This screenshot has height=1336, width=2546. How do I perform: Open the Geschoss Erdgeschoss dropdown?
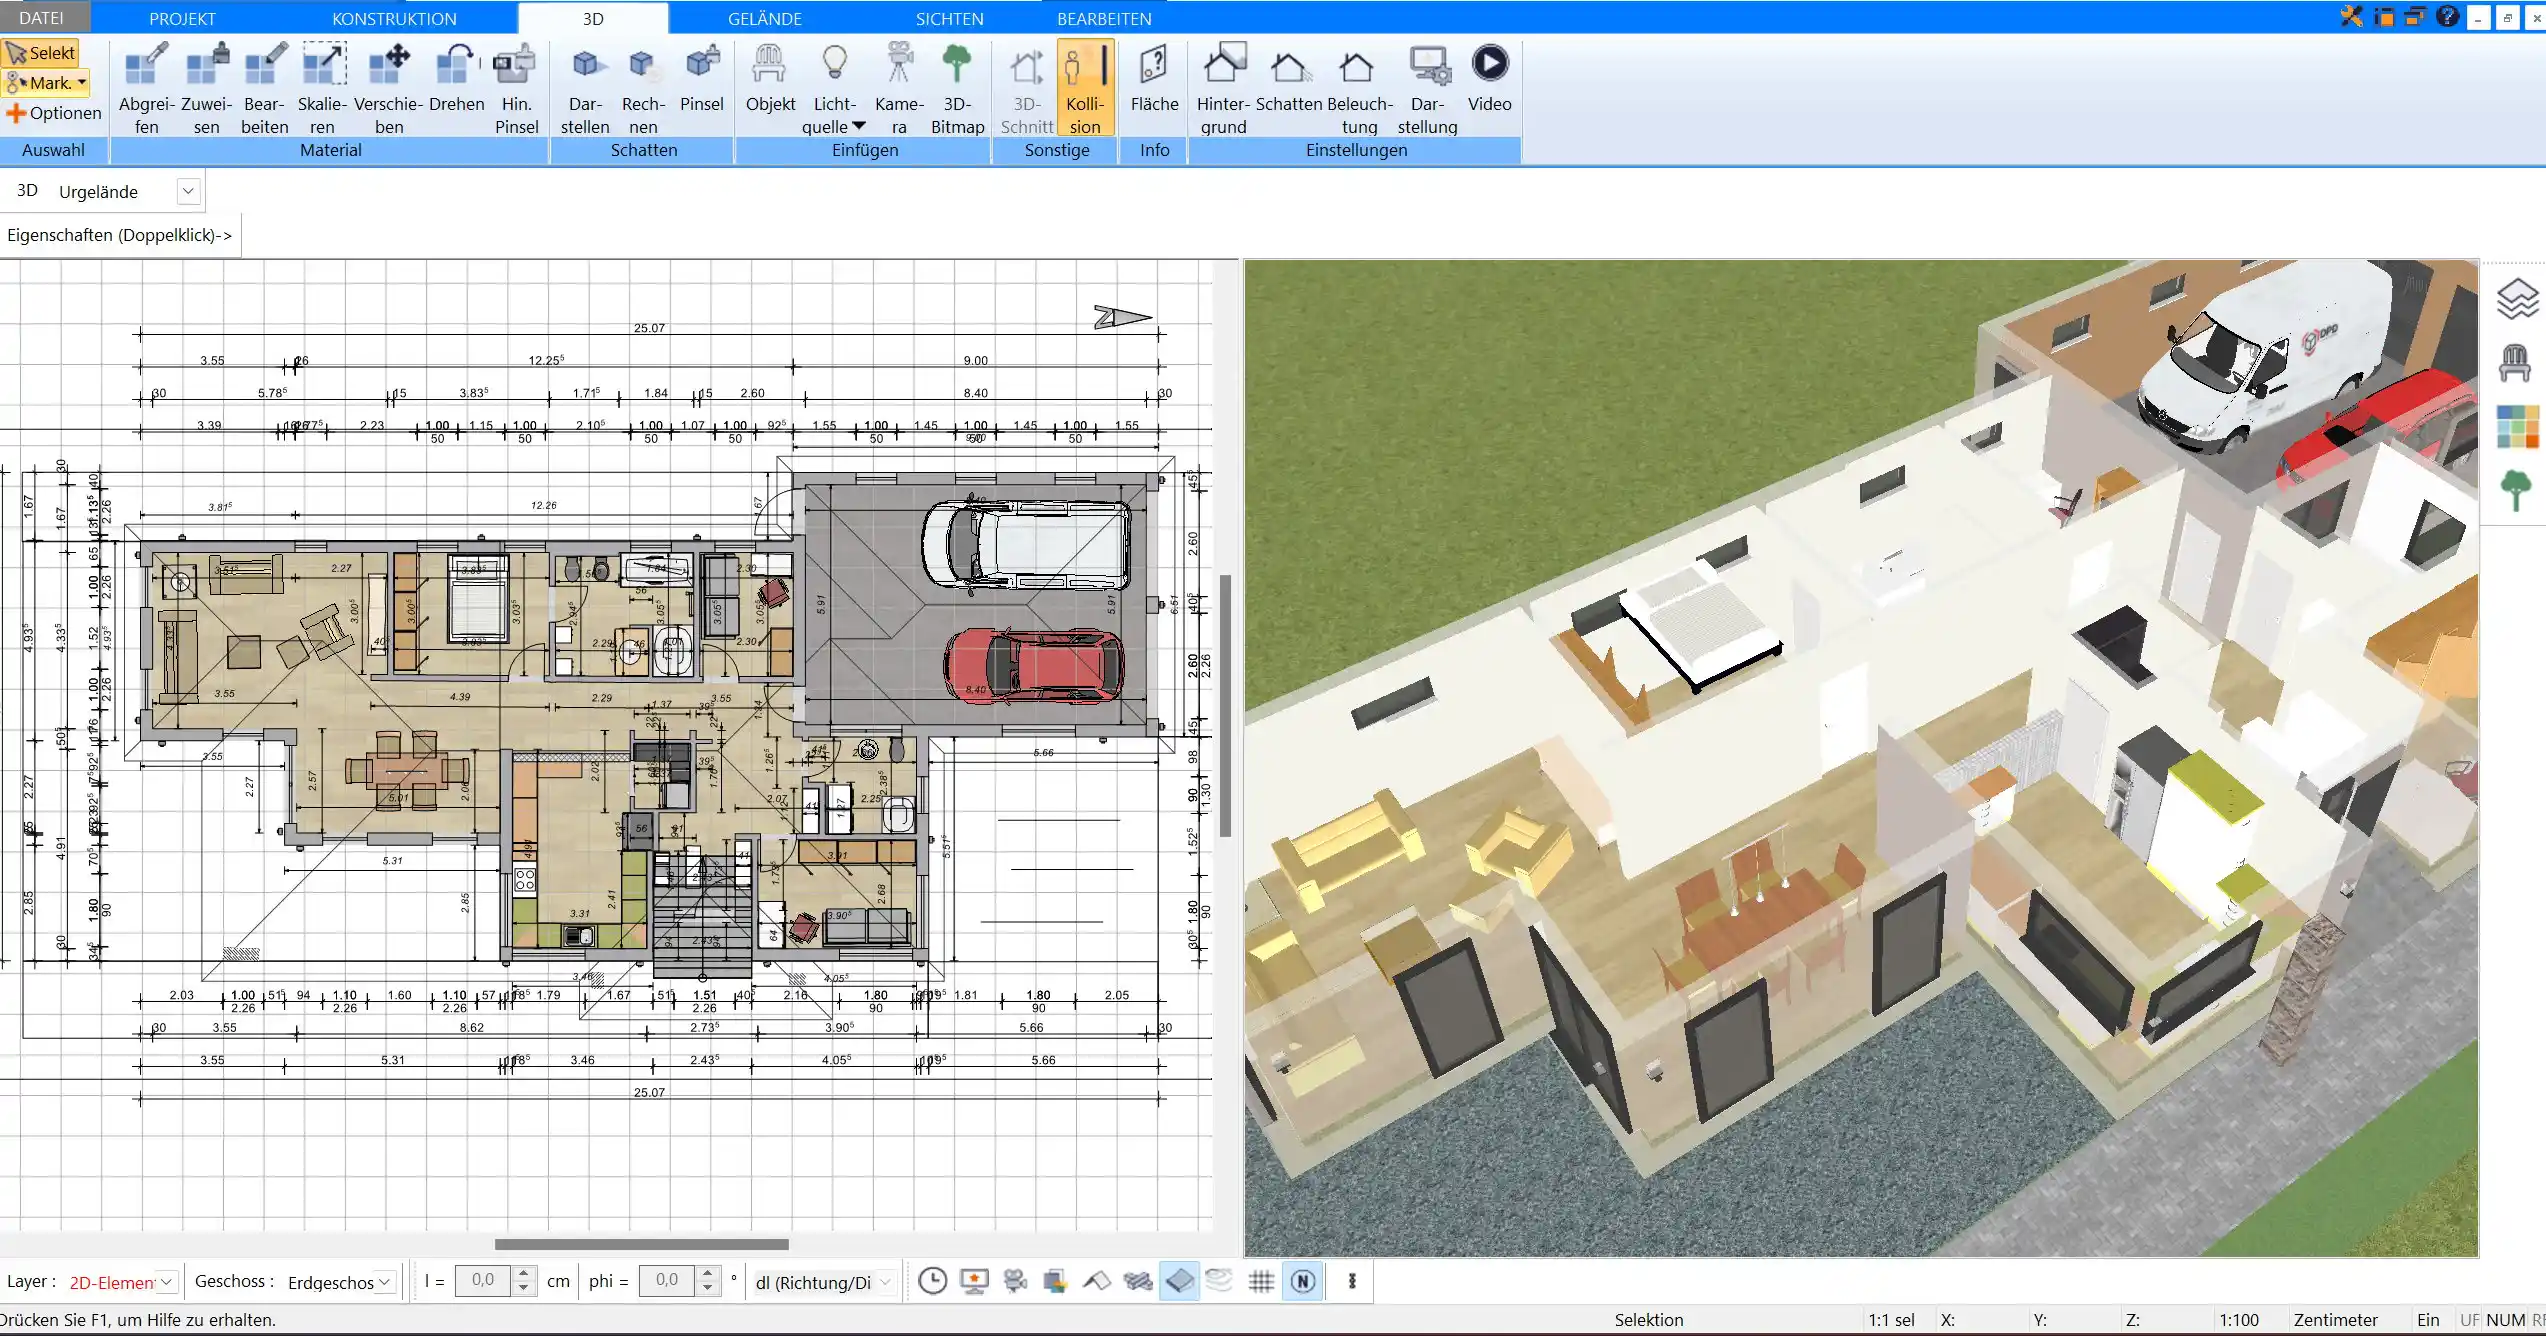(384, 1281)
